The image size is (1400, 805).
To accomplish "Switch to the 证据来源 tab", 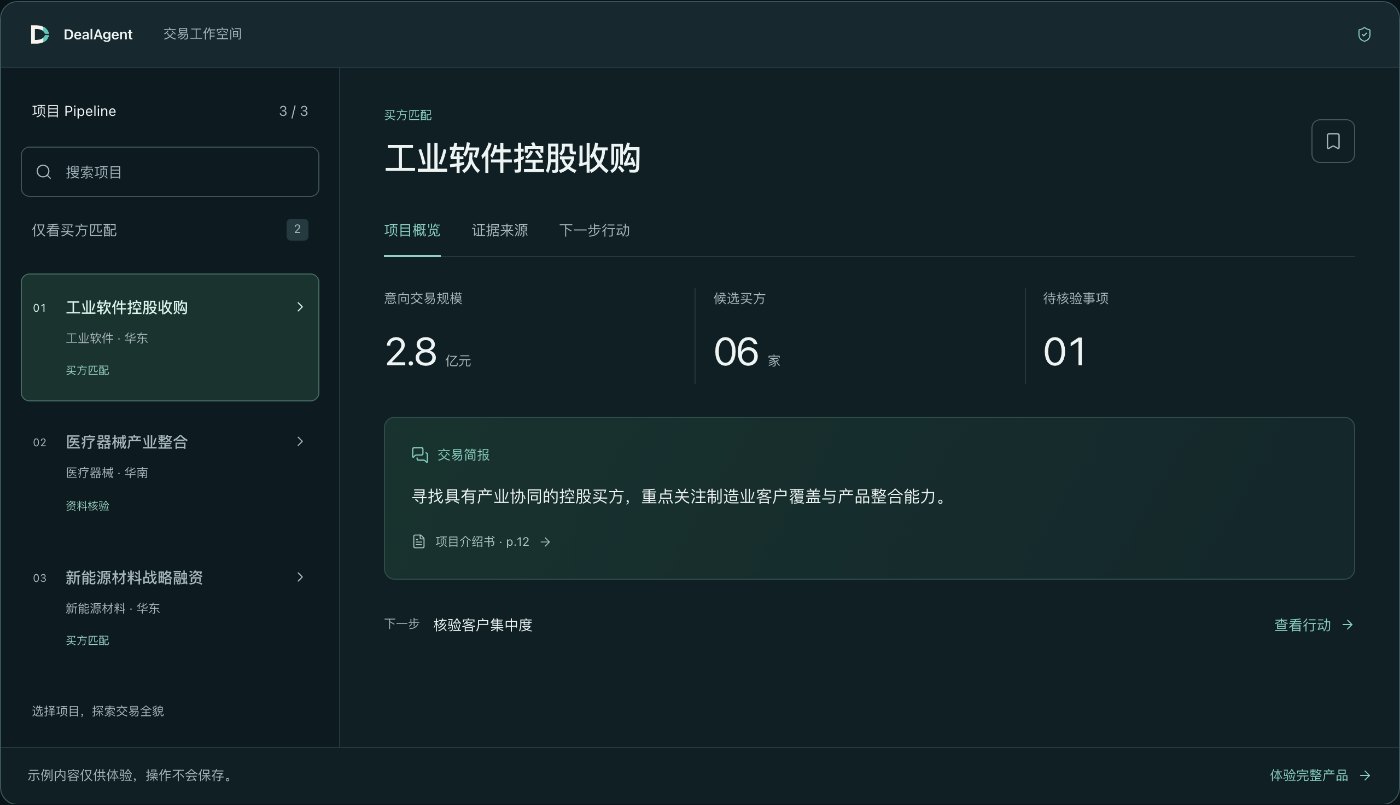I will pos(500,230).
